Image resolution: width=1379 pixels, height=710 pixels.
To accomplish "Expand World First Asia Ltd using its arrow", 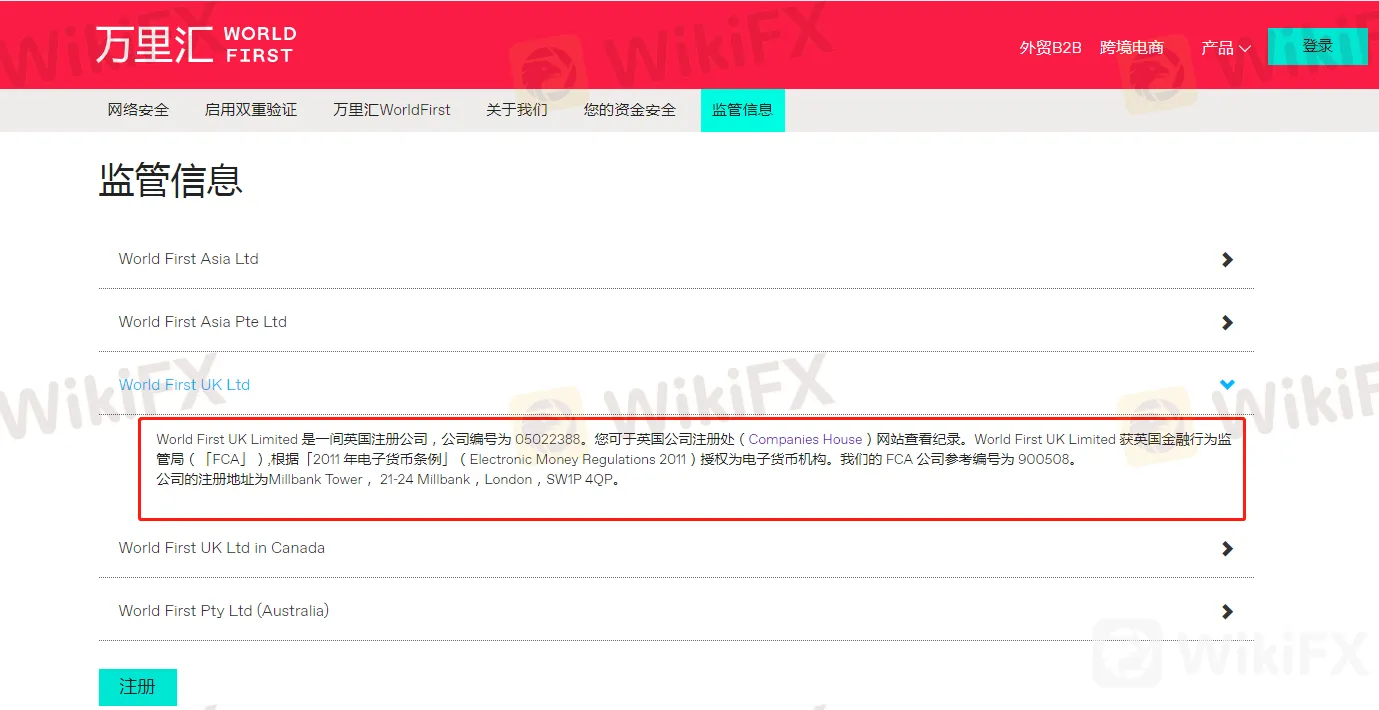I will [1227, 260].
